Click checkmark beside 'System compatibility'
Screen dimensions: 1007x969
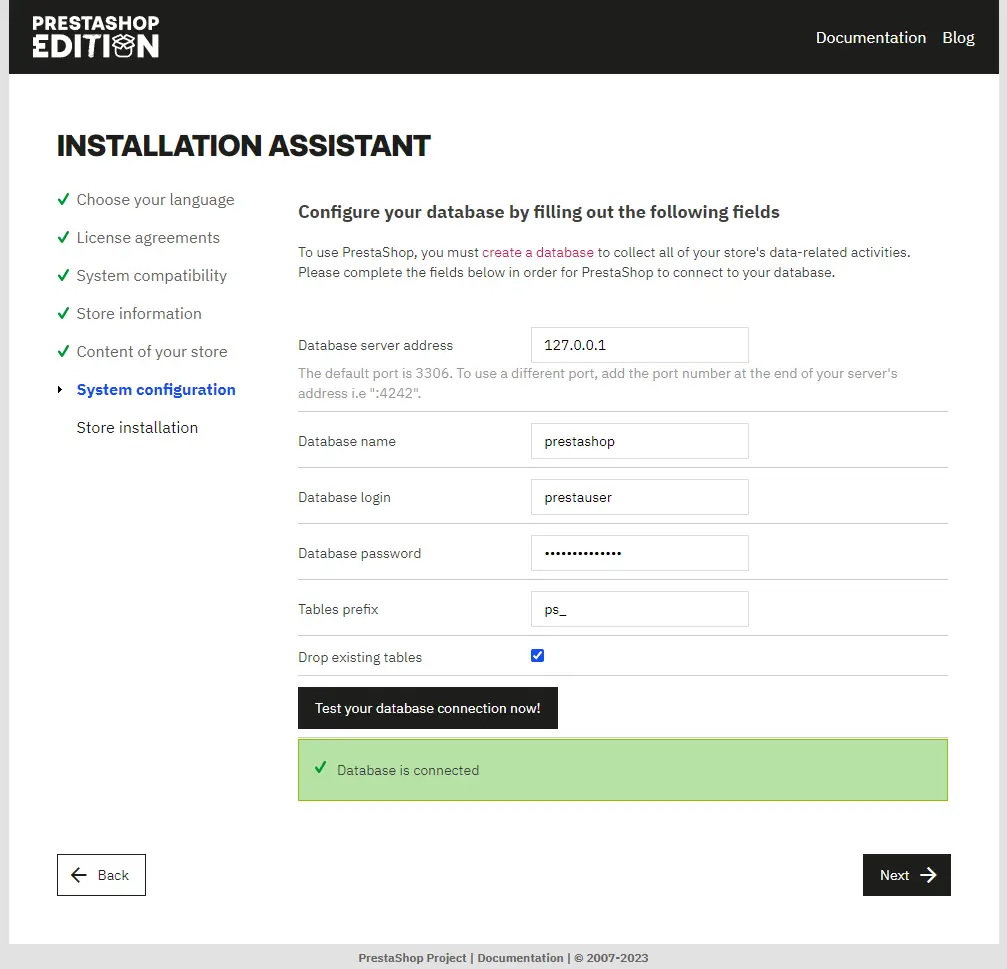click(63, 275)
